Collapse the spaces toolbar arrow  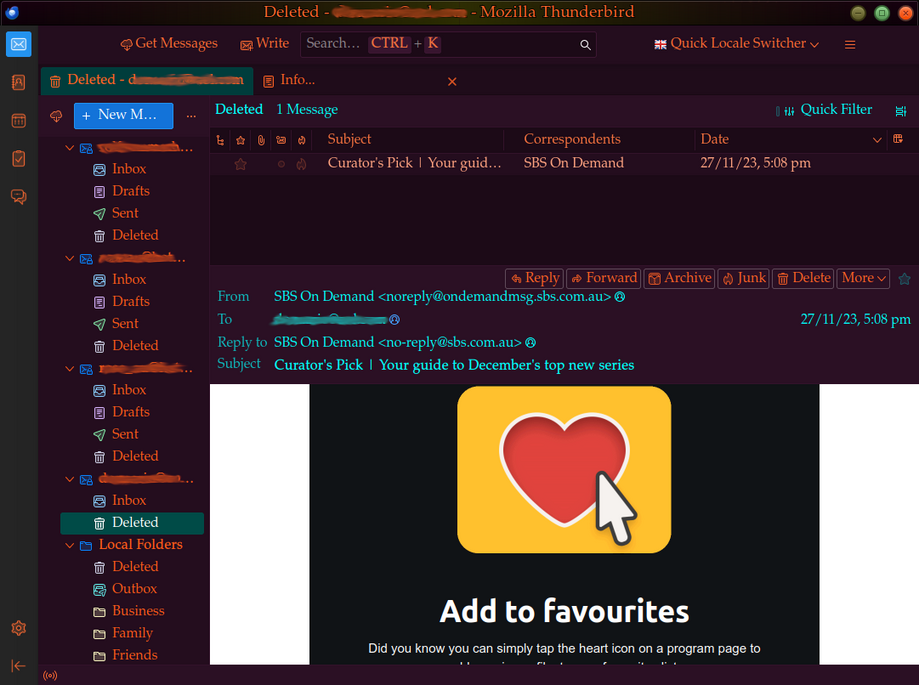(18, 666)
